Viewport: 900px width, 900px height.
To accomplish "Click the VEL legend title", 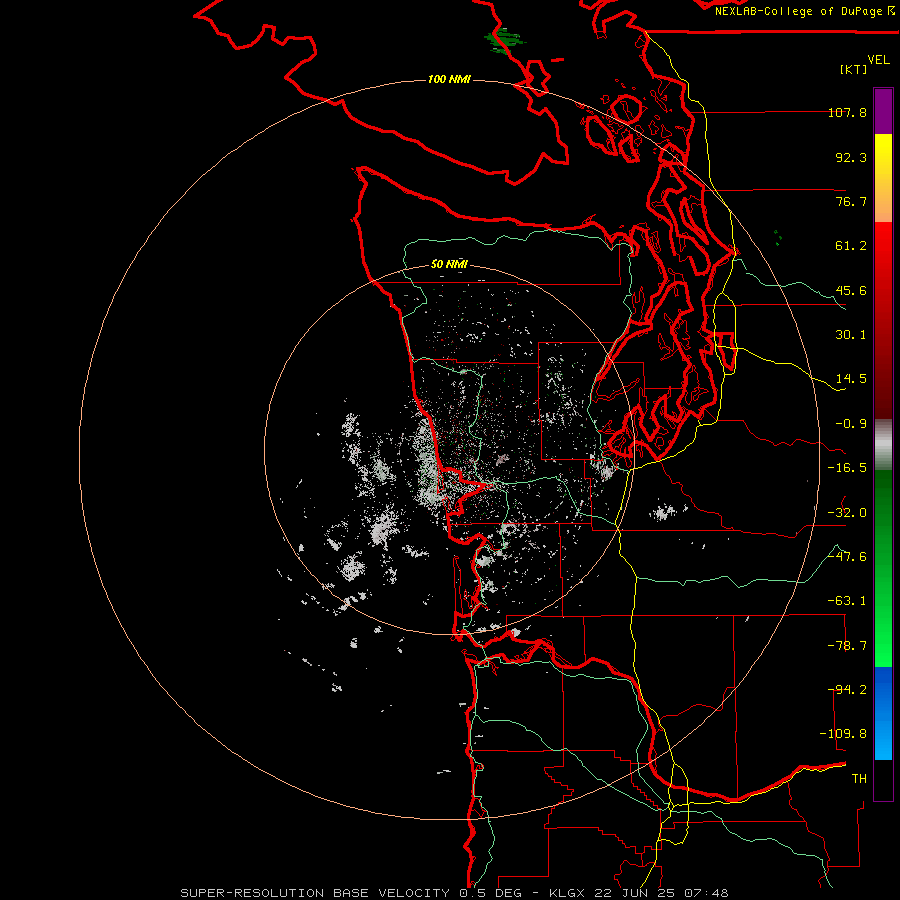I will pos(878,60).
